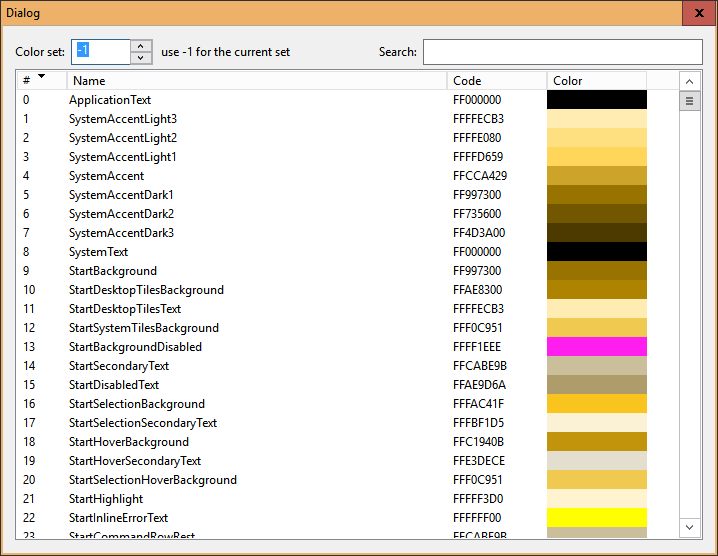This screenshot has width=718, height=556.
Task: Select the StartDesktopTilesBackground color swatch
Action: click(597, 289)
